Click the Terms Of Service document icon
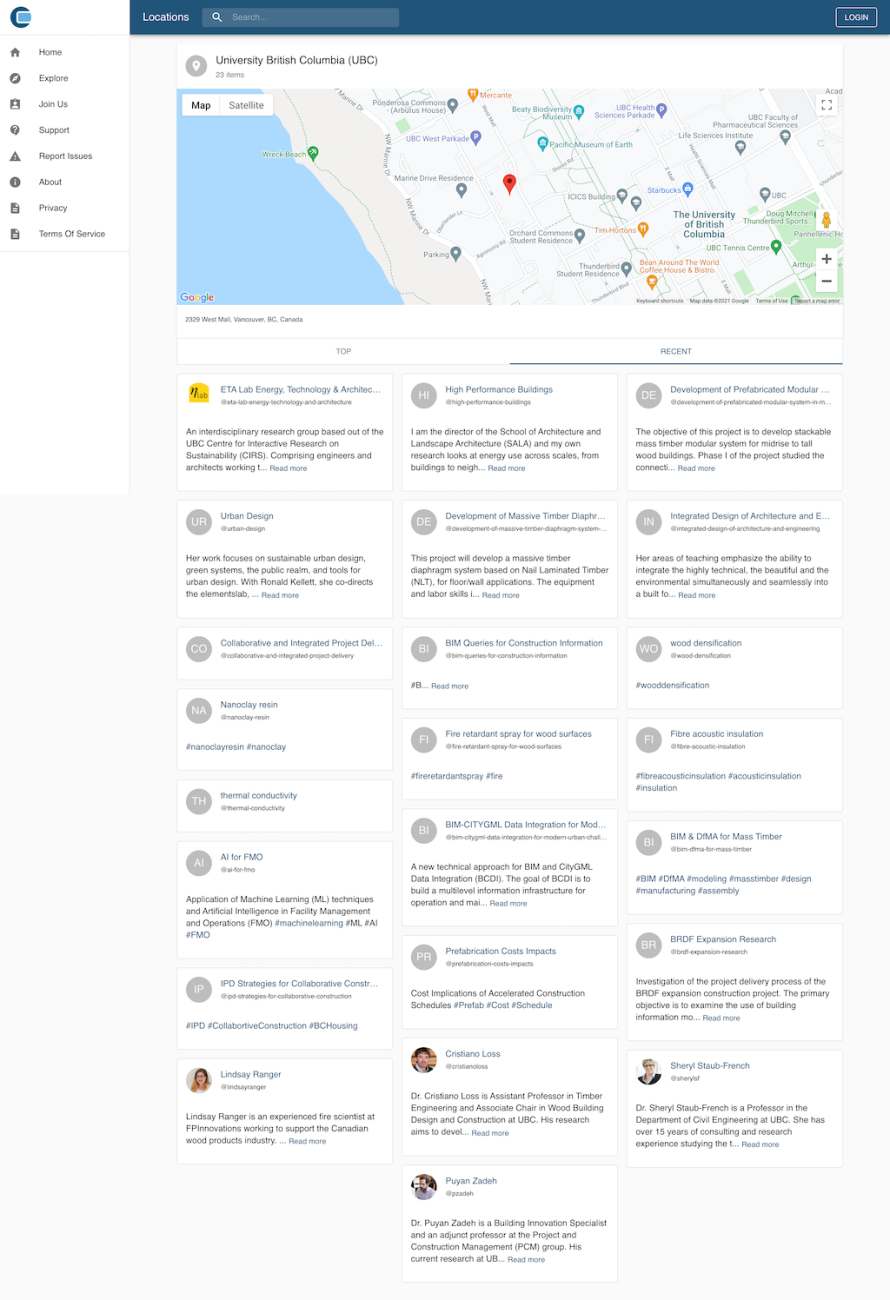The image size is (890, 1300). click(x=15, y=234)
